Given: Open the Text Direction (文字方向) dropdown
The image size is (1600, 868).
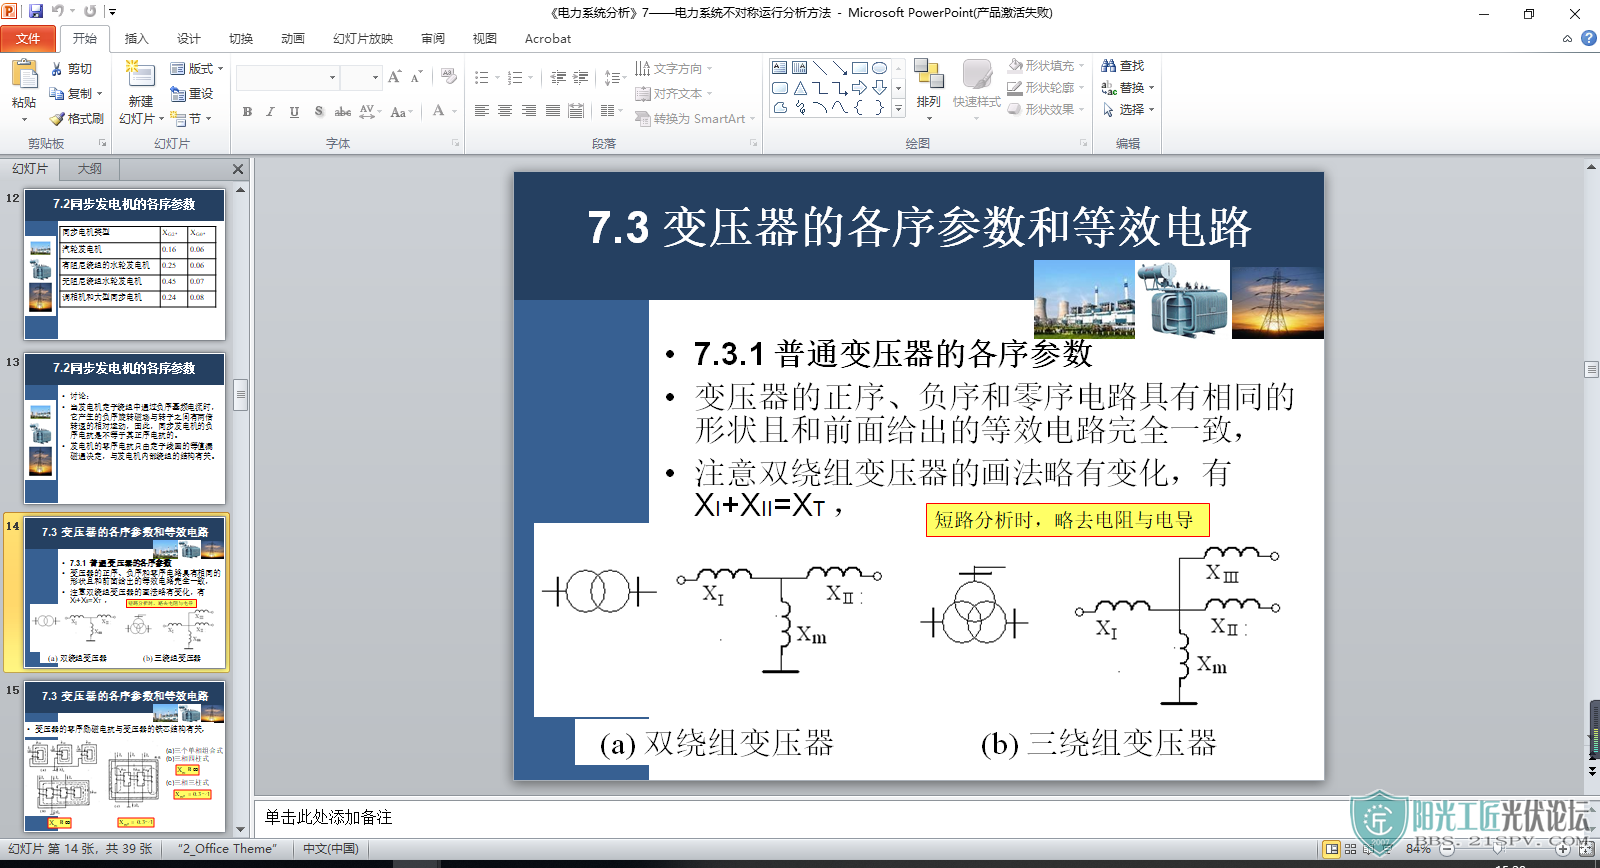Looking at the screenshot, I should 674,69.
